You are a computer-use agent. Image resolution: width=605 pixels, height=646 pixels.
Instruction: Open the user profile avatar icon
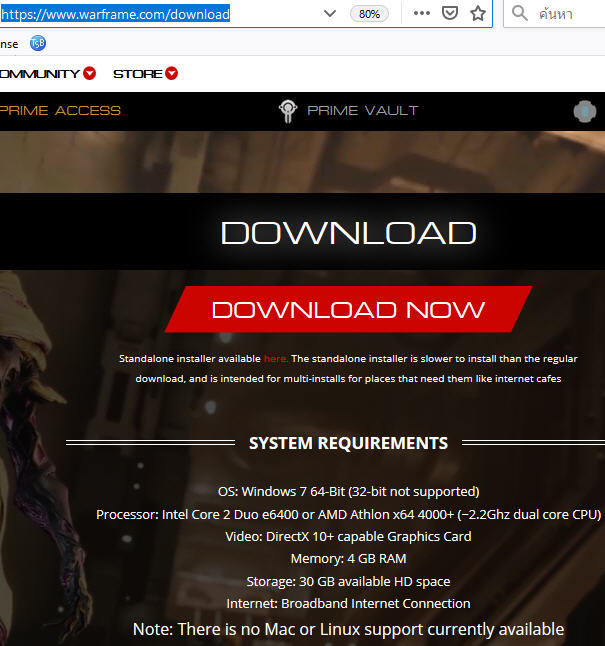tap(584, 111)
